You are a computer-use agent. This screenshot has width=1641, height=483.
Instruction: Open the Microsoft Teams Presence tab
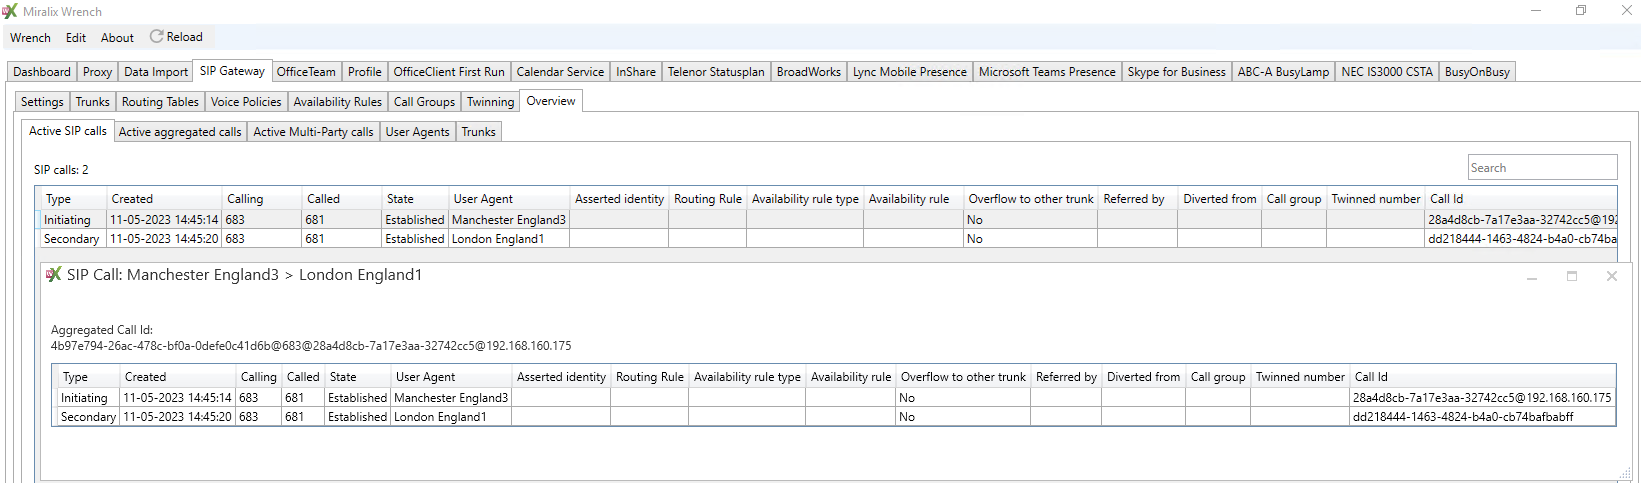(1047, 72)
